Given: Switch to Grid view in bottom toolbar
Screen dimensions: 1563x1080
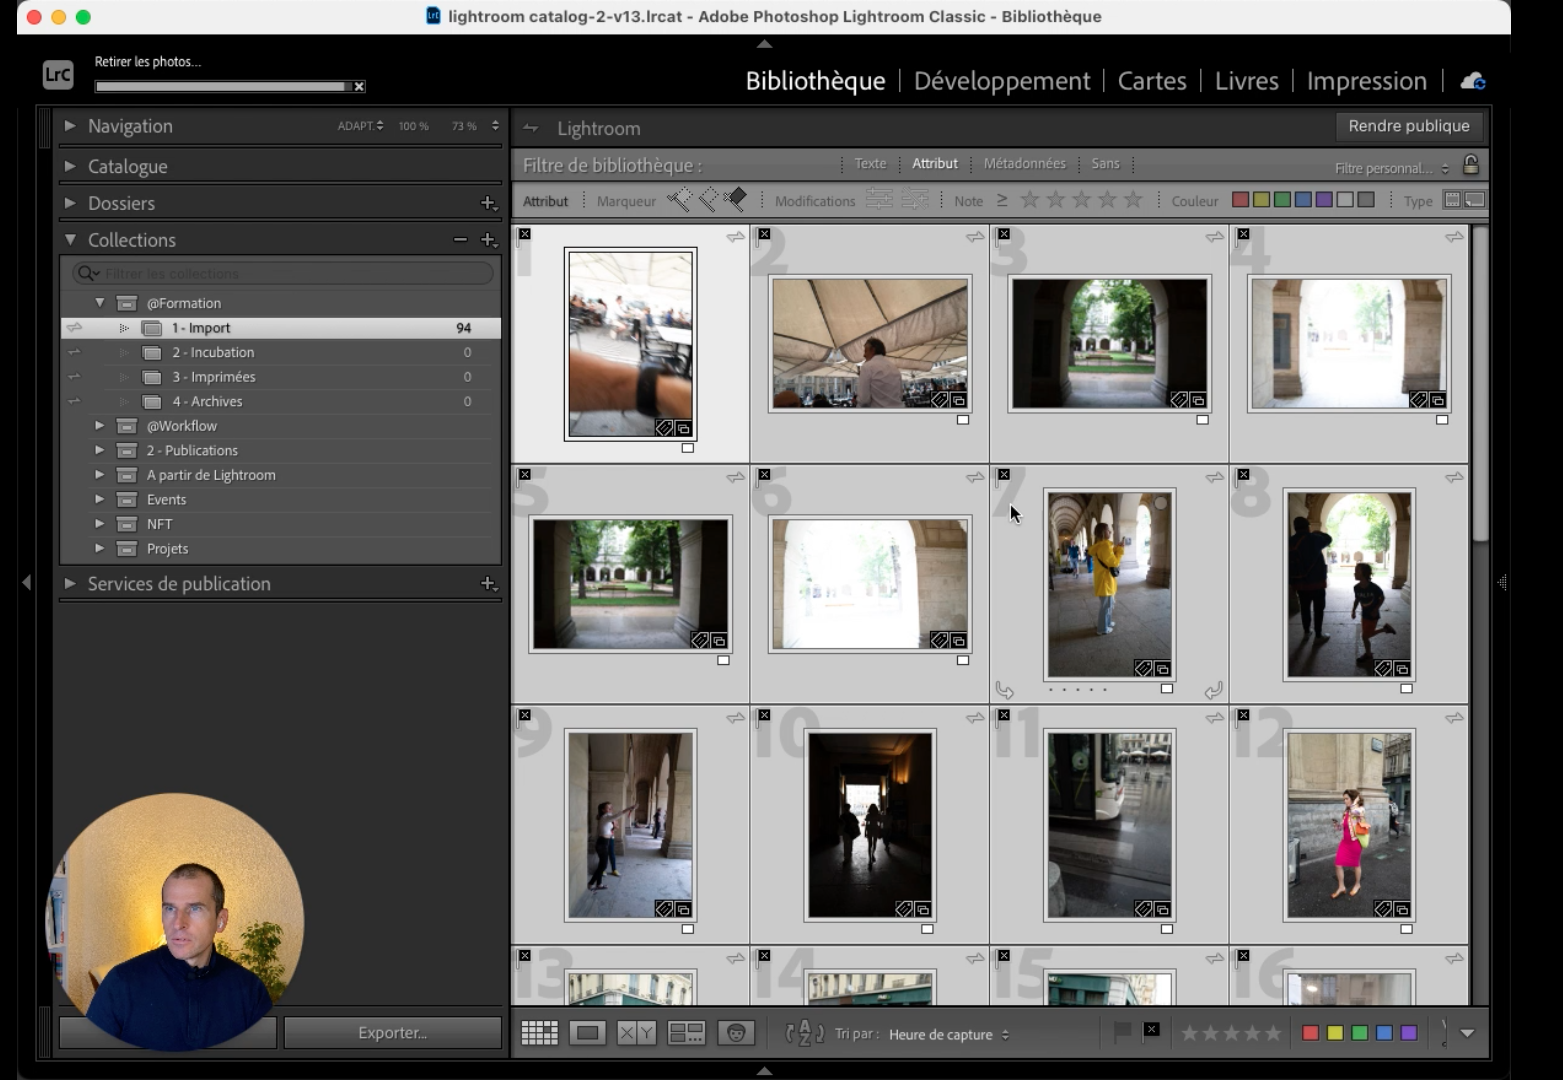Looking at the screenshot, I should pyautogui.click(x=539, y=1033).
